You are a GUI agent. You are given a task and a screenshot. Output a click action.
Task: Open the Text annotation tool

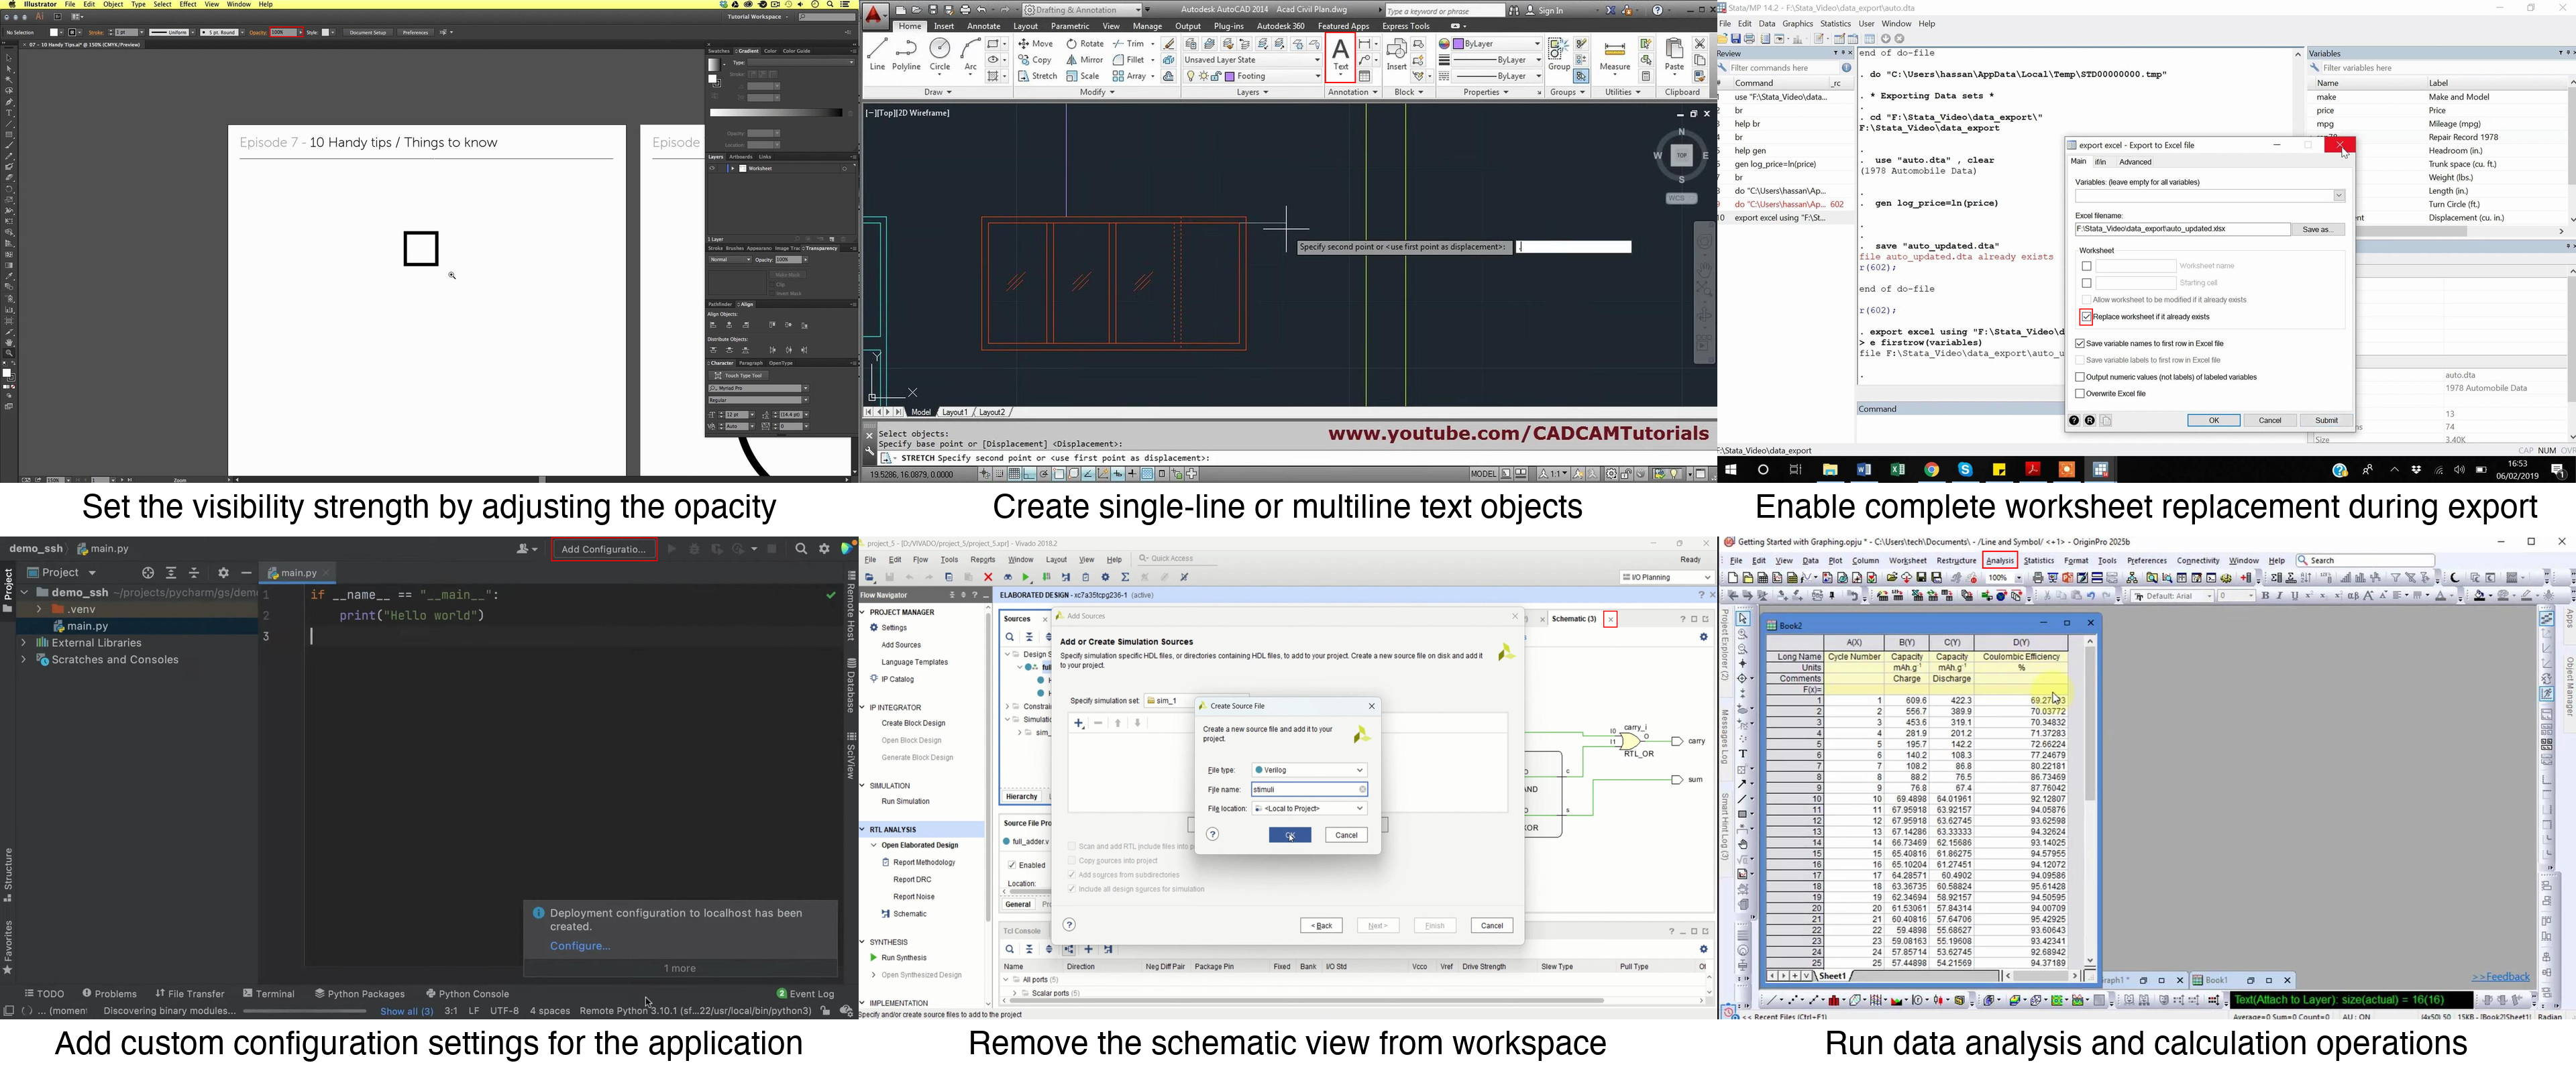coord(1340,56)
